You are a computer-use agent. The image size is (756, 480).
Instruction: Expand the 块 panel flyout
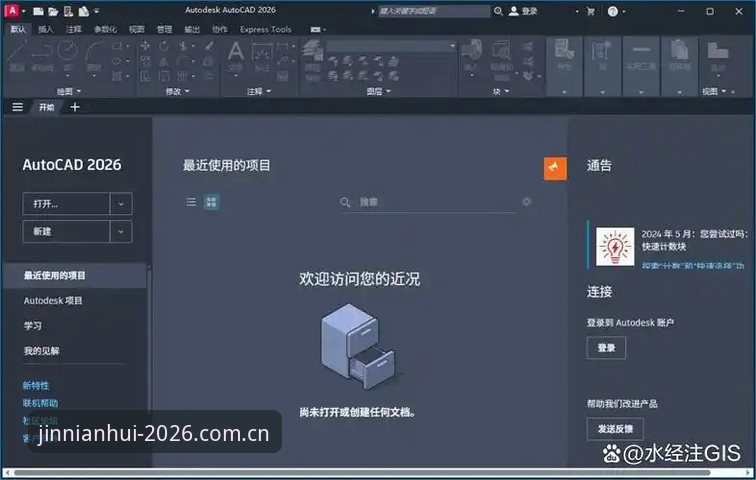(501, 91)
